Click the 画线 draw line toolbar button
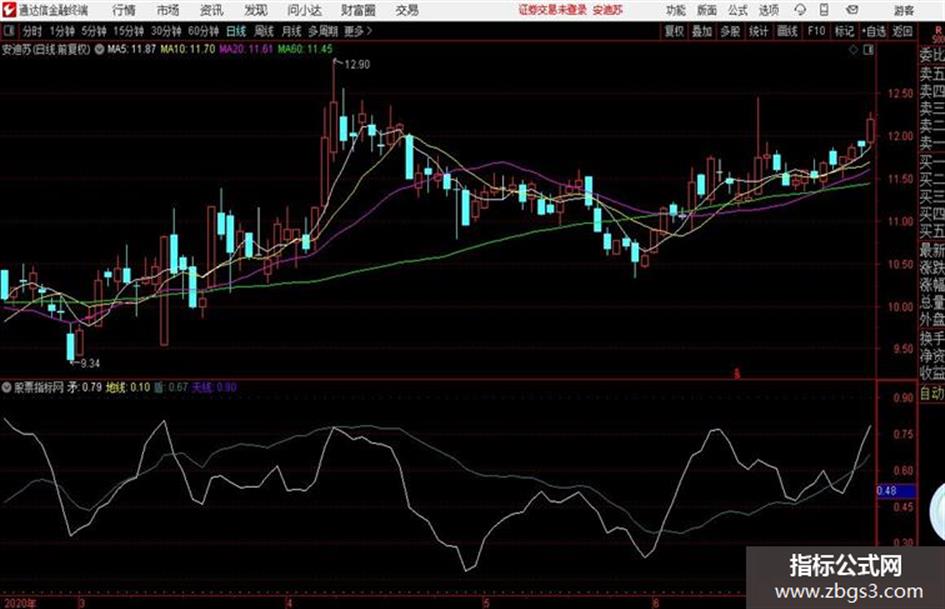945x609 pixels. pyautogui.click(x=787, y=31)
